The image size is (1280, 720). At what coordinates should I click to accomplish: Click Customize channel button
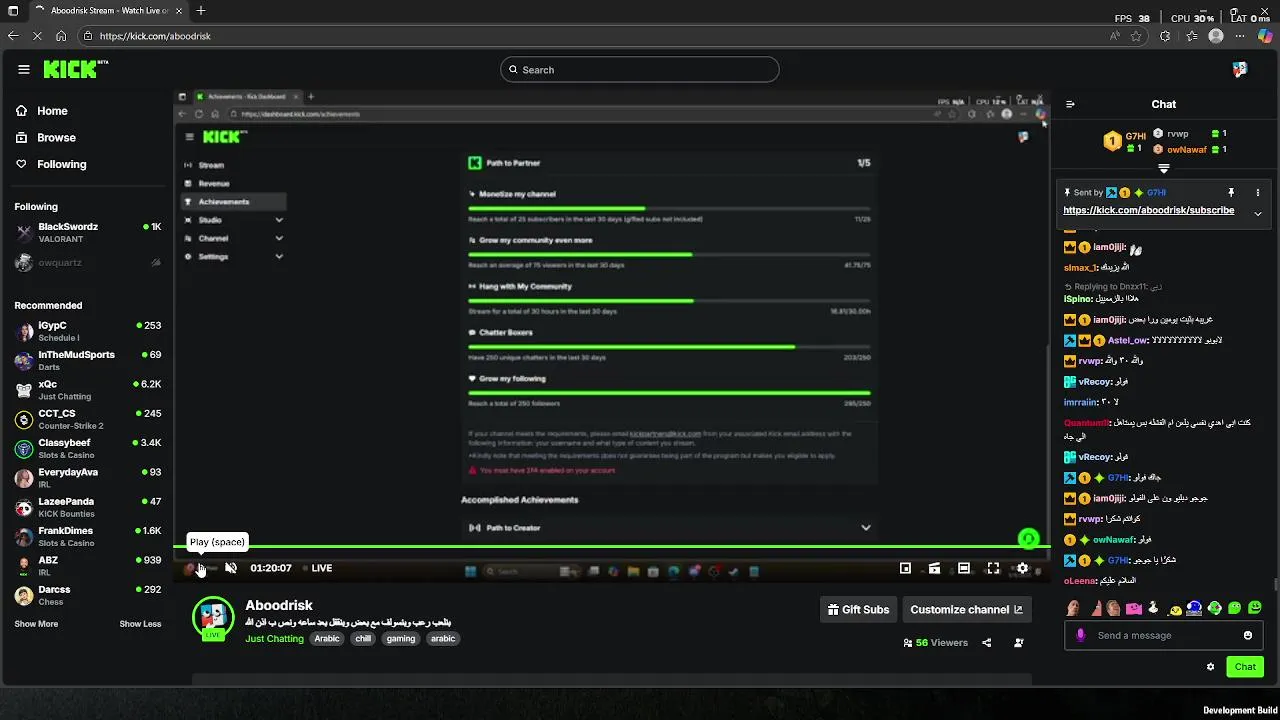[x=966, y=609]
